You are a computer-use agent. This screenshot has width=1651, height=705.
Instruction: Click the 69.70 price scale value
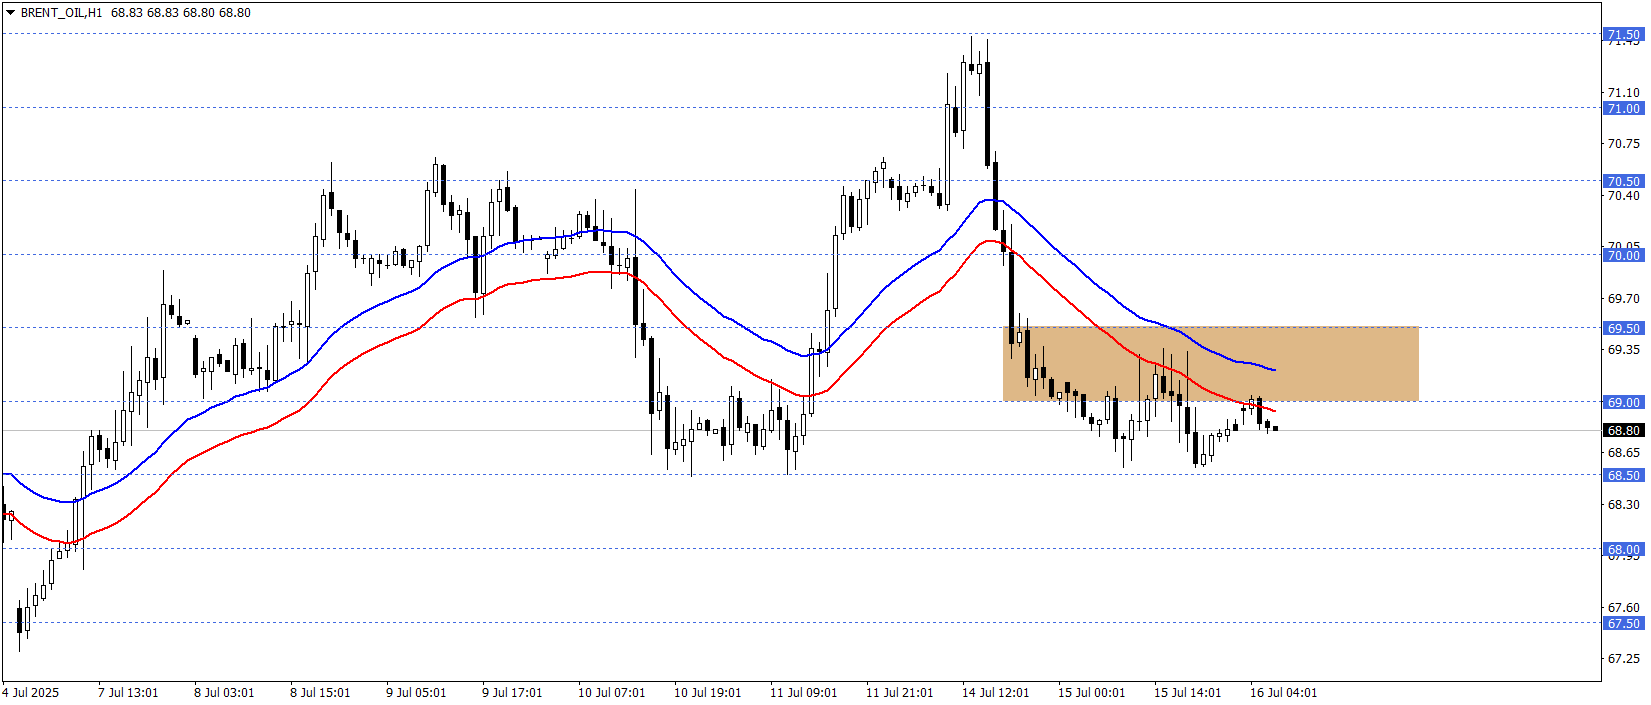click(x=1623, y=298)
